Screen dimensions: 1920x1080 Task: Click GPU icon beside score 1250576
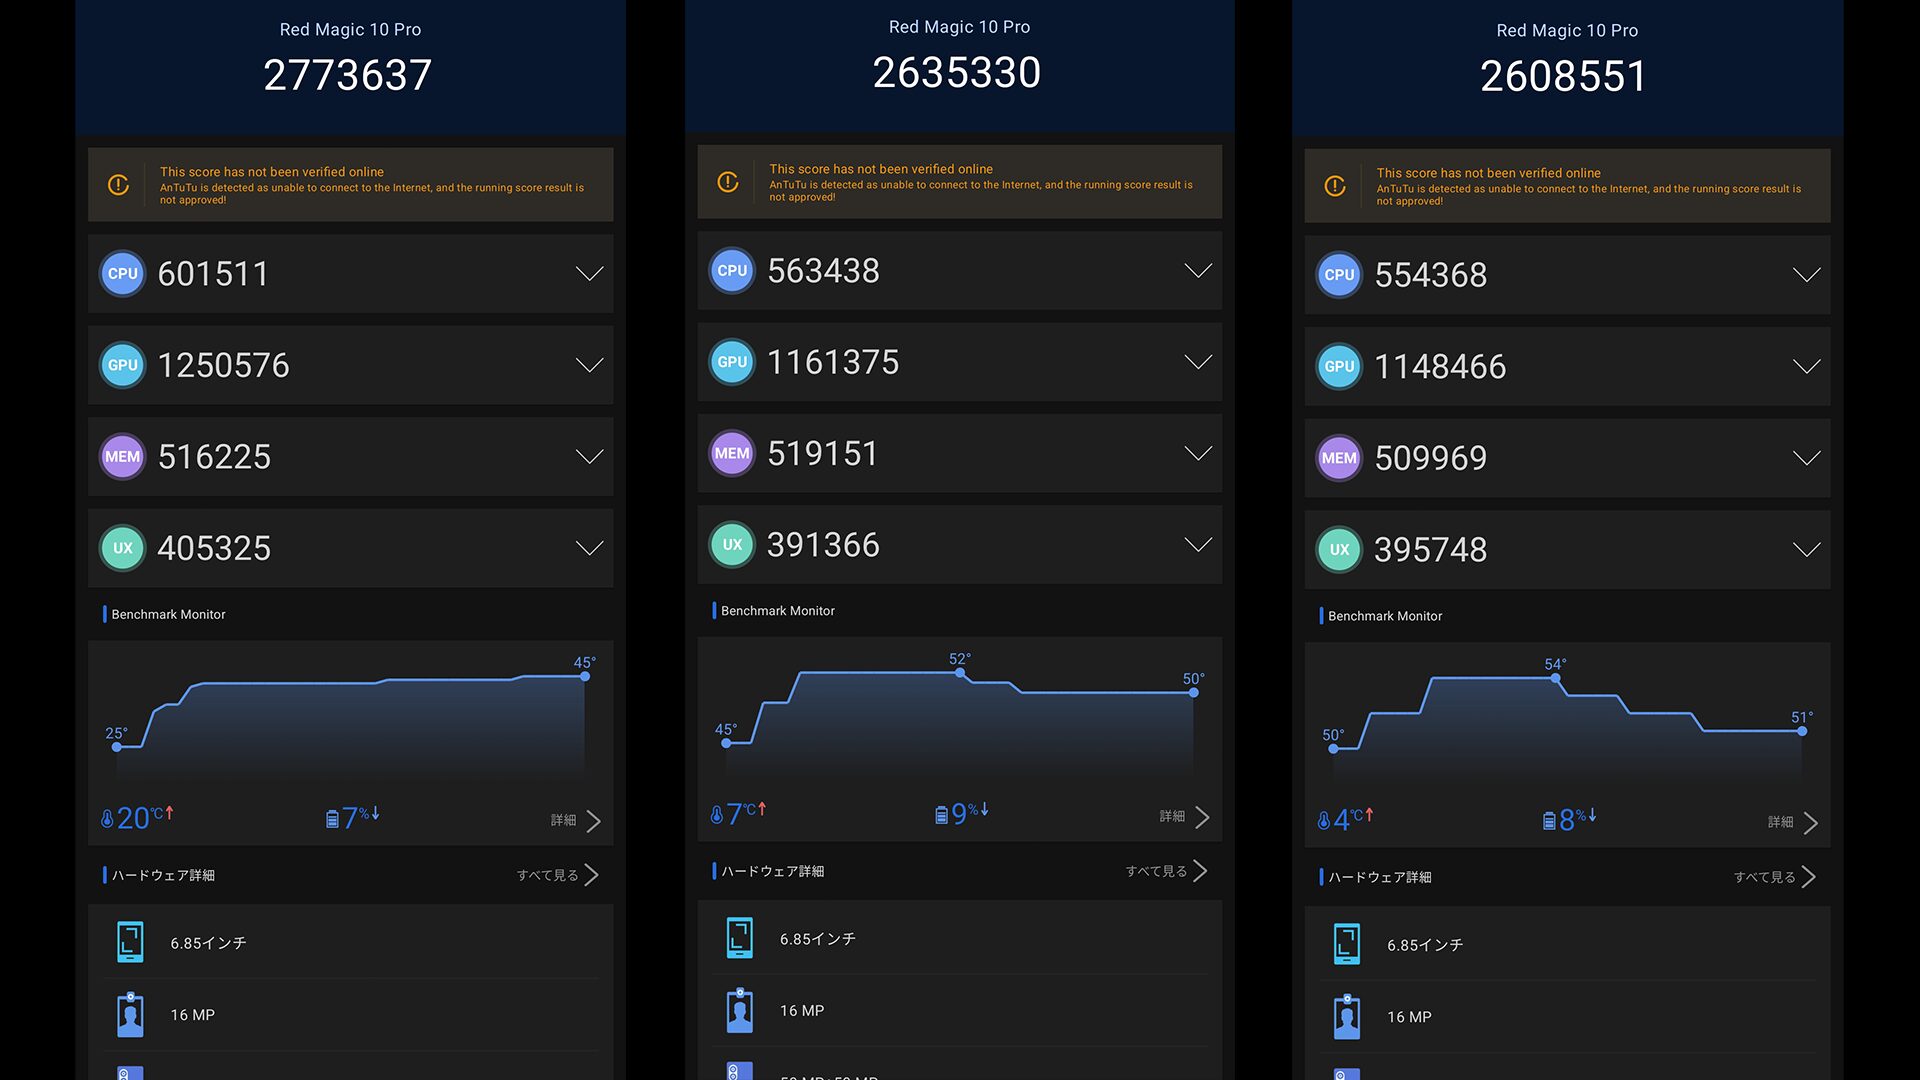coord(123,365)
